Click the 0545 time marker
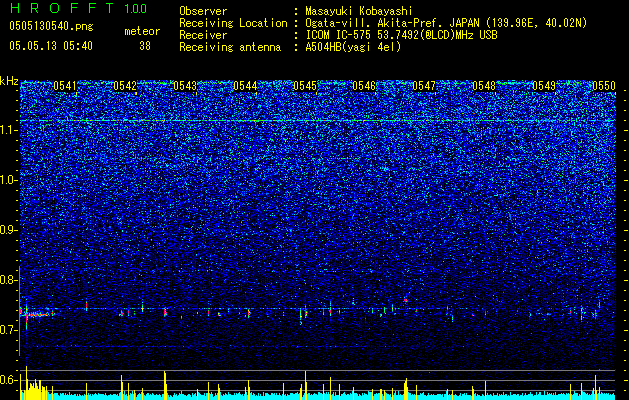The image size is (629, 400). point(305,86)
